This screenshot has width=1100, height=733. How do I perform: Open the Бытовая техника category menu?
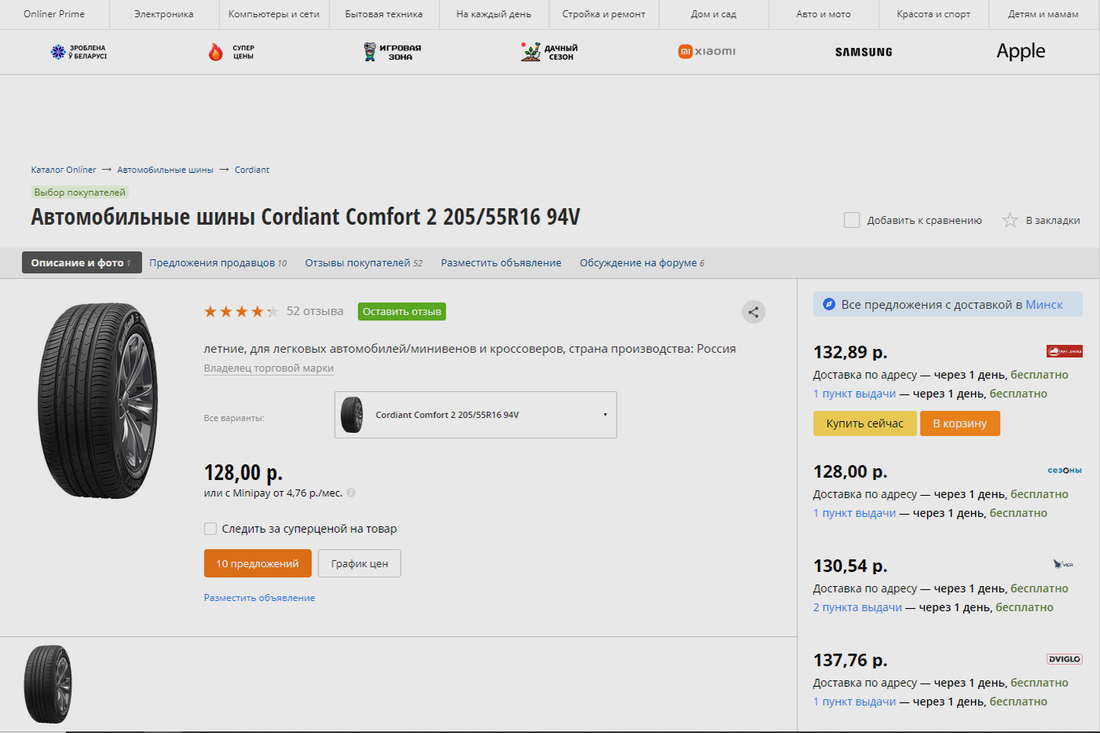point(384,14)
